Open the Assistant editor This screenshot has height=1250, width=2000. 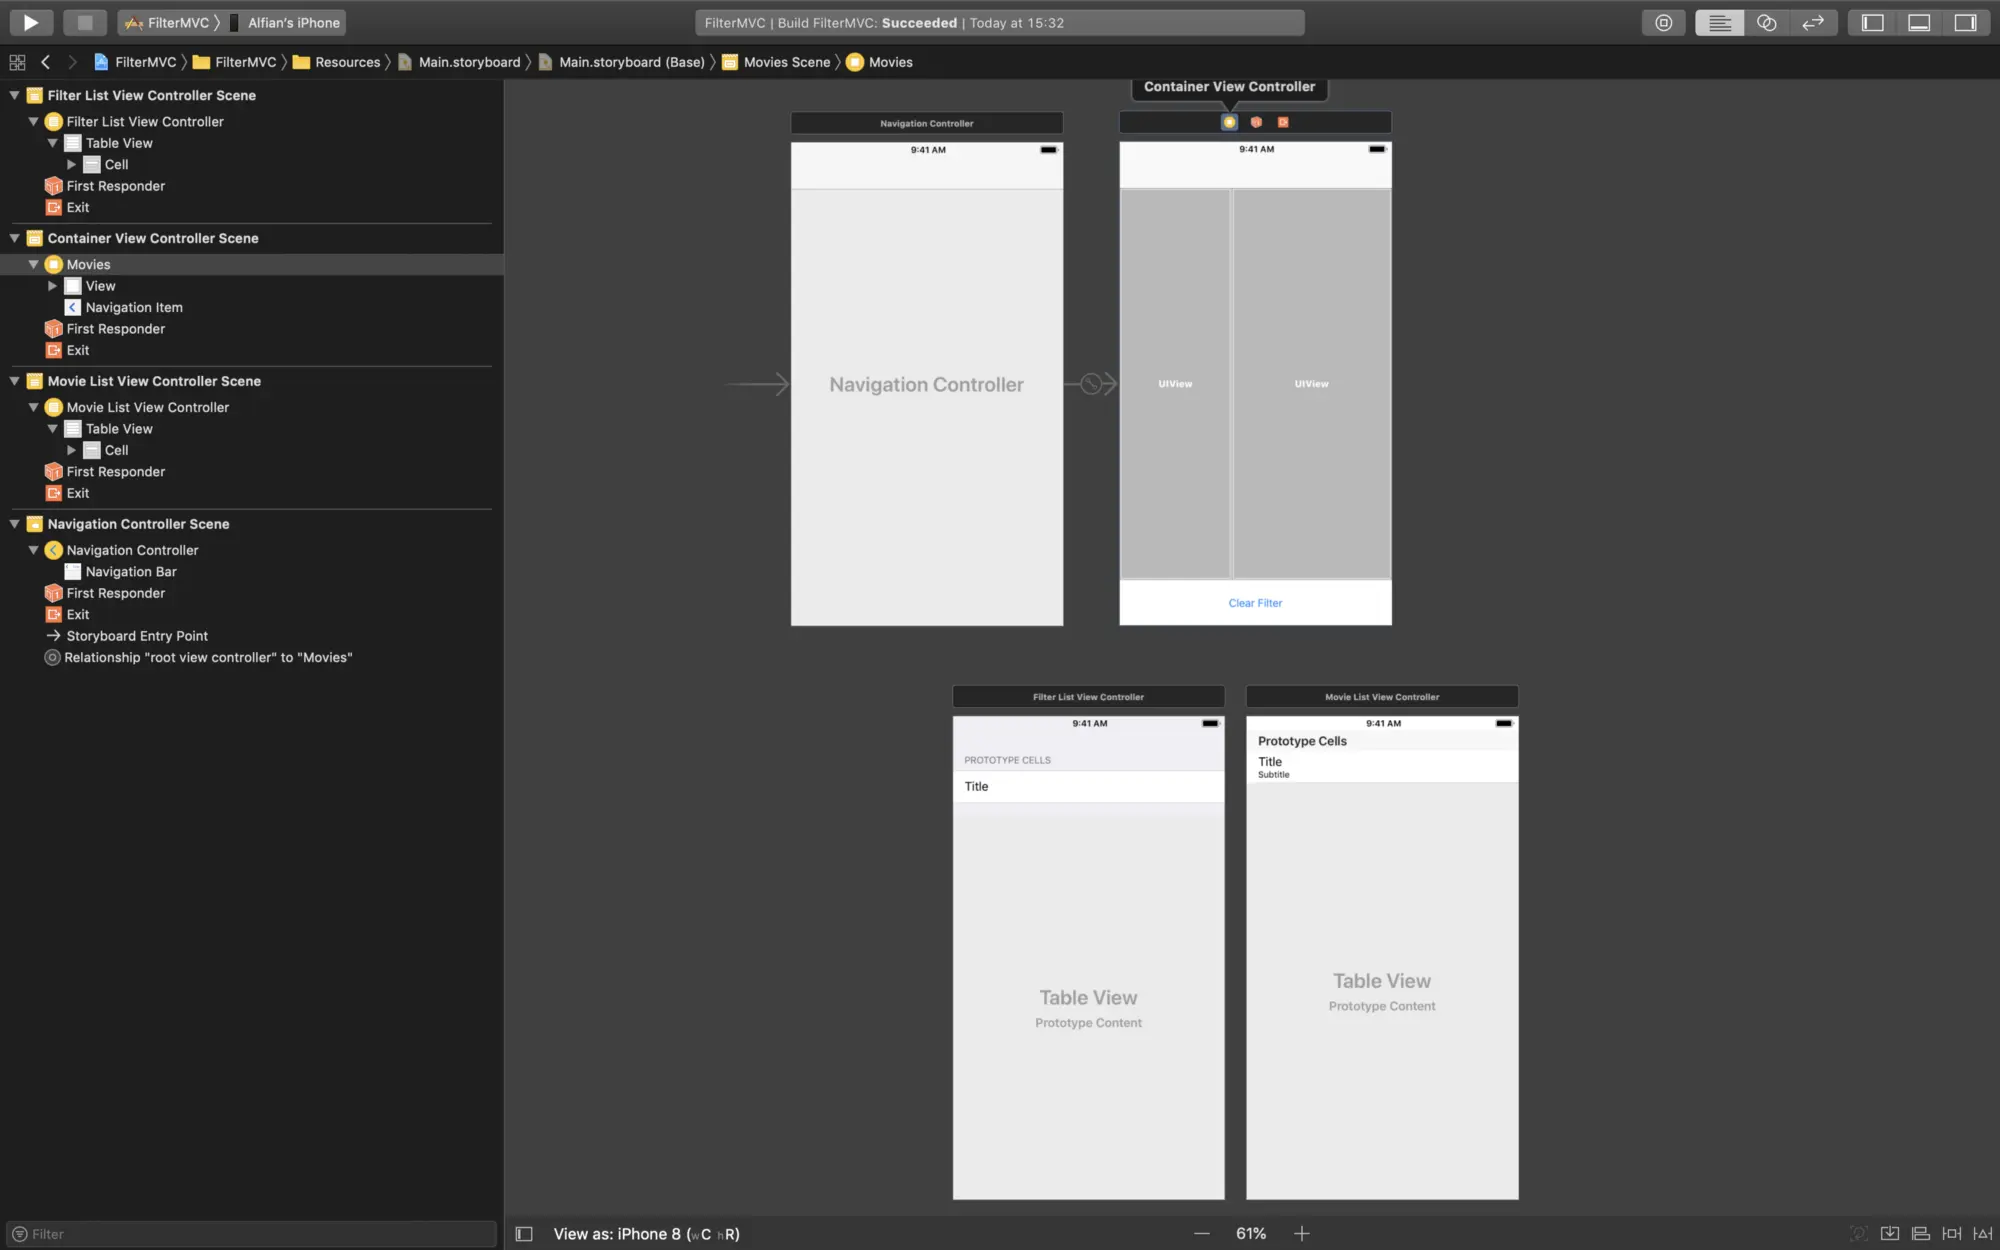(1766, 22)
